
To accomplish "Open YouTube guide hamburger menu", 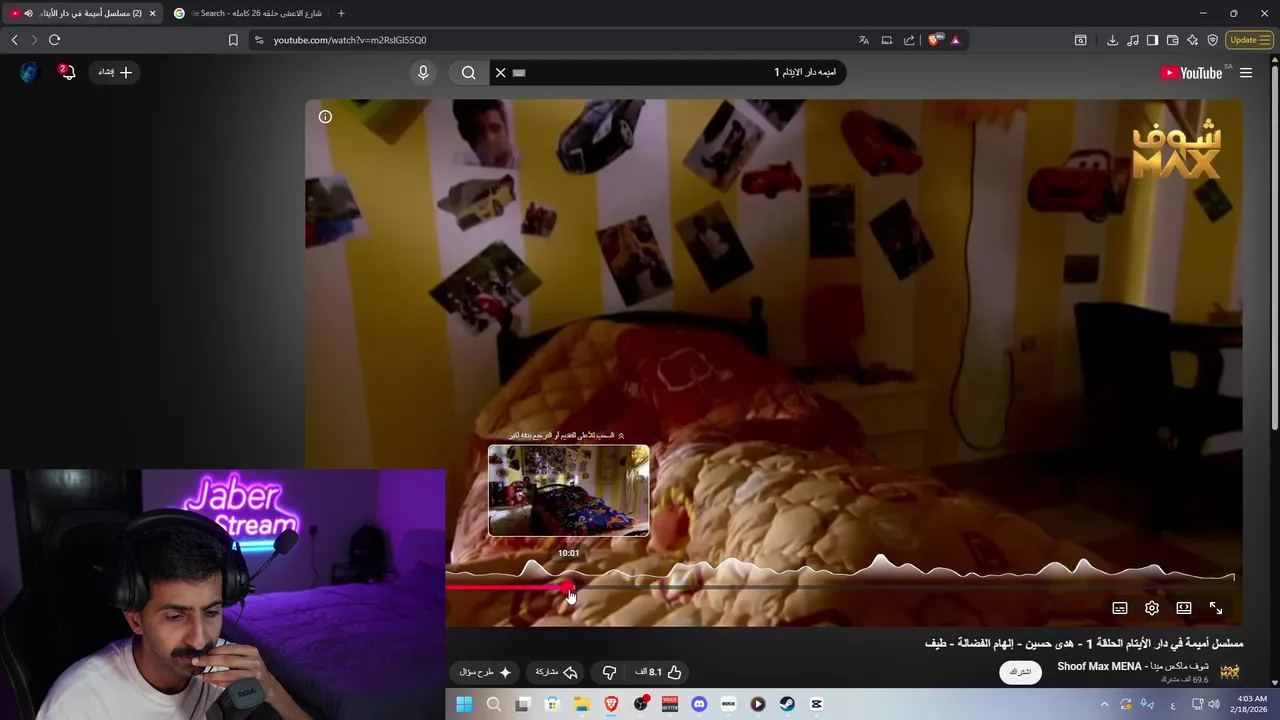I will pyautogui.click(x=1246, y=73).
